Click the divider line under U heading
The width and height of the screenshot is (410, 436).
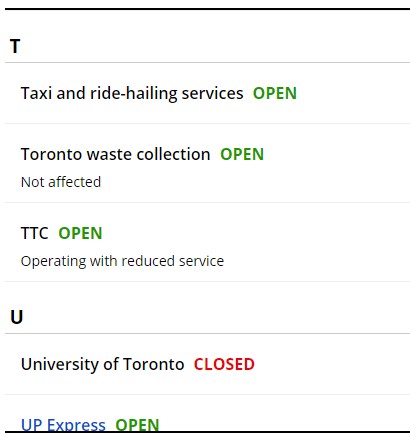click(x=207, y=333)
